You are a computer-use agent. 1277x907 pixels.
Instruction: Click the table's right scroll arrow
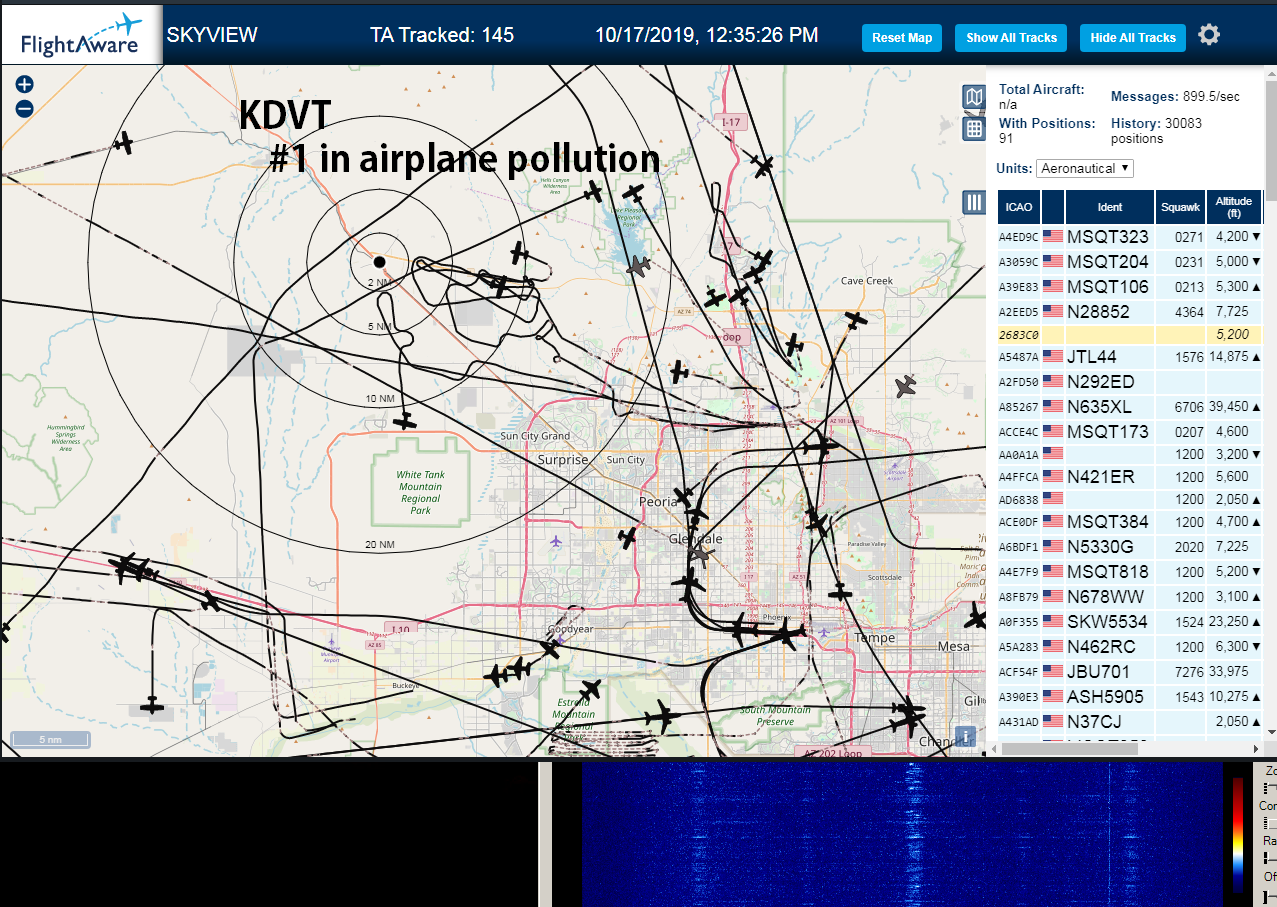1256,748
